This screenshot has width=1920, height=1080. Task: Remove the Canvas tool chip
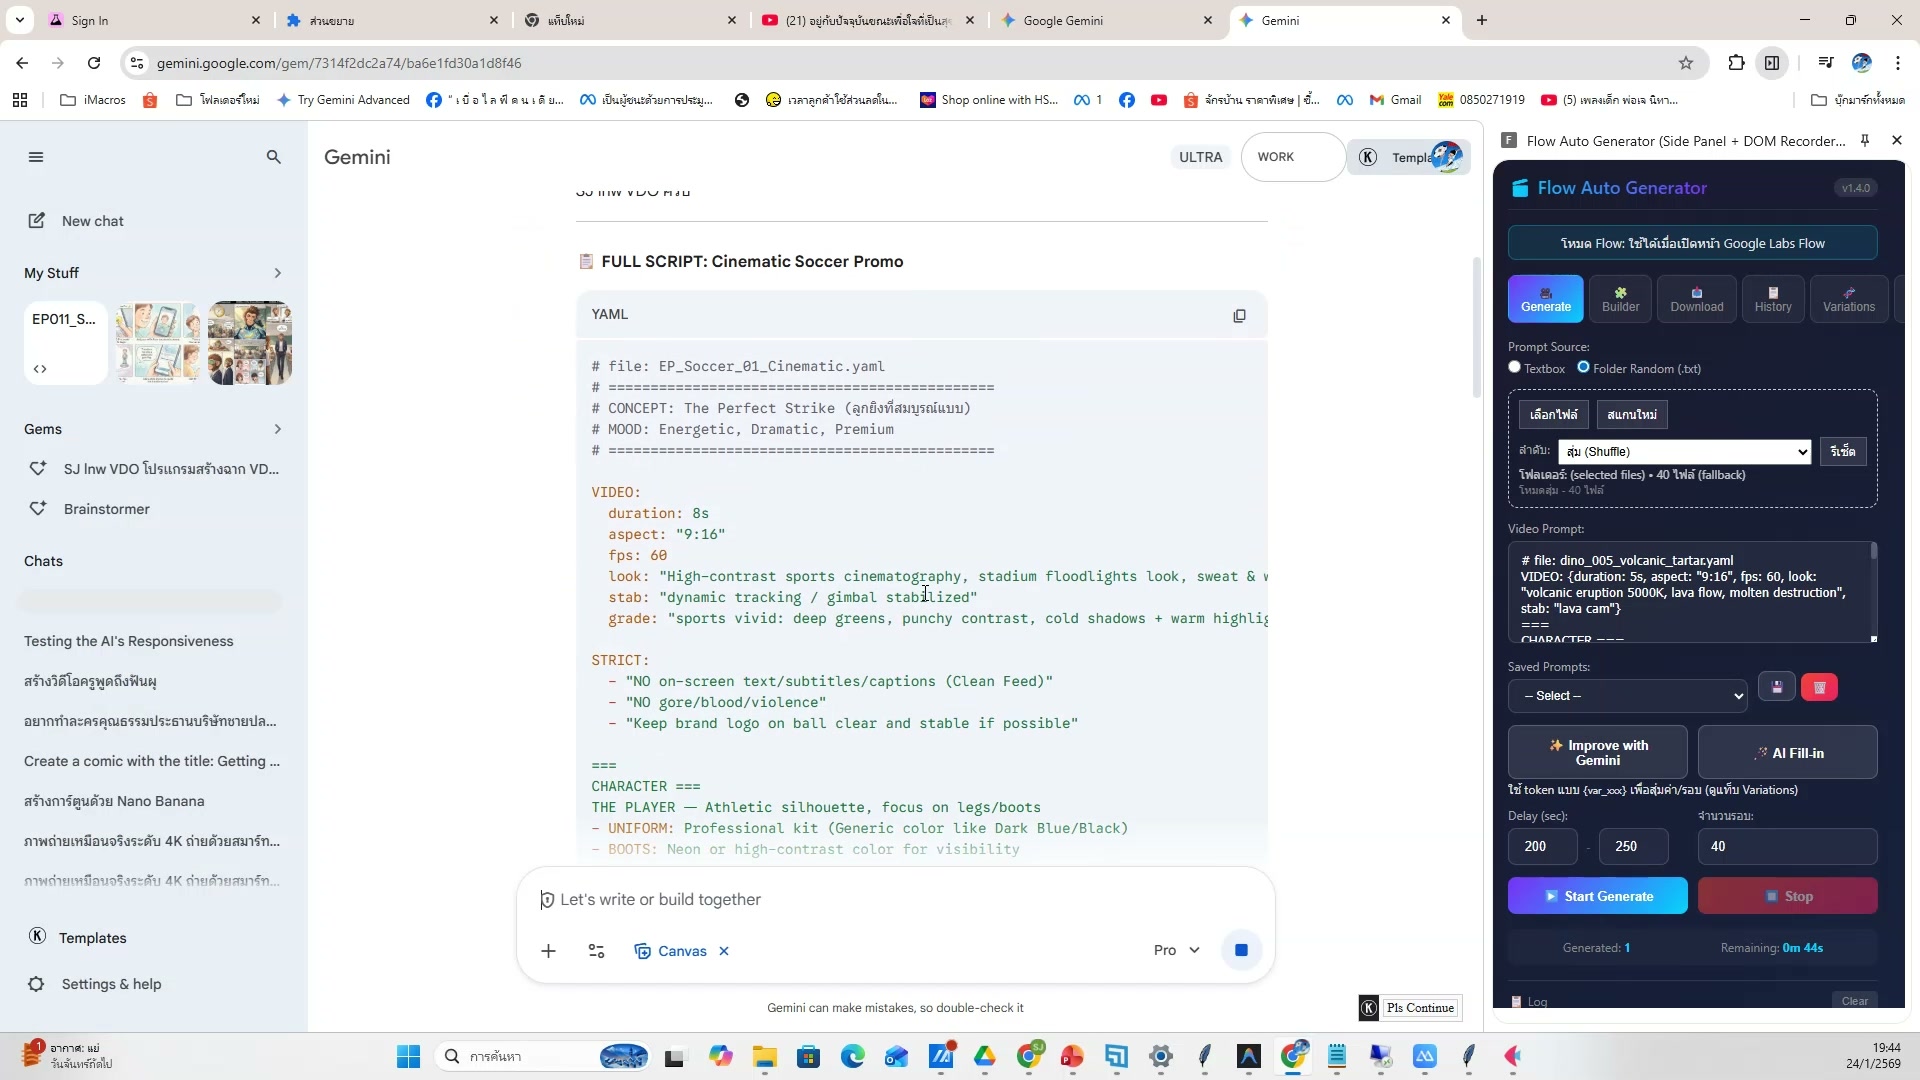click(724, 951)
